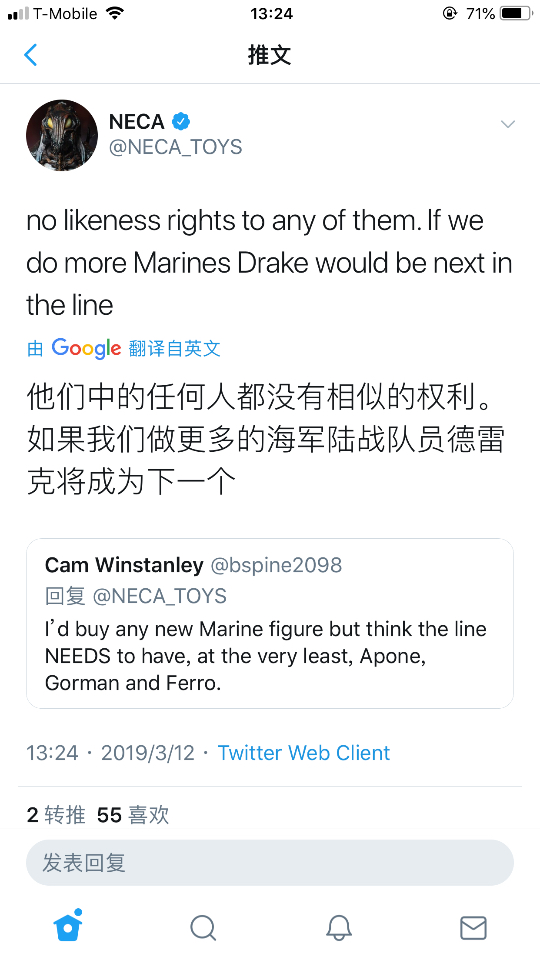Open quoted tweet by Cam Winstanley
The height and width of the screenshot is (960, 540).
click(x=269, y=623)
